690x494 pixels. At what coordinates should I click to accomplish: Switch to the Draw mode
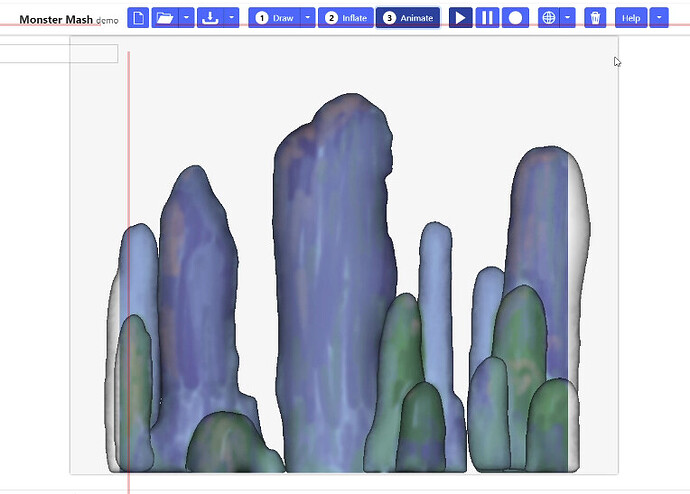[275, 18]
